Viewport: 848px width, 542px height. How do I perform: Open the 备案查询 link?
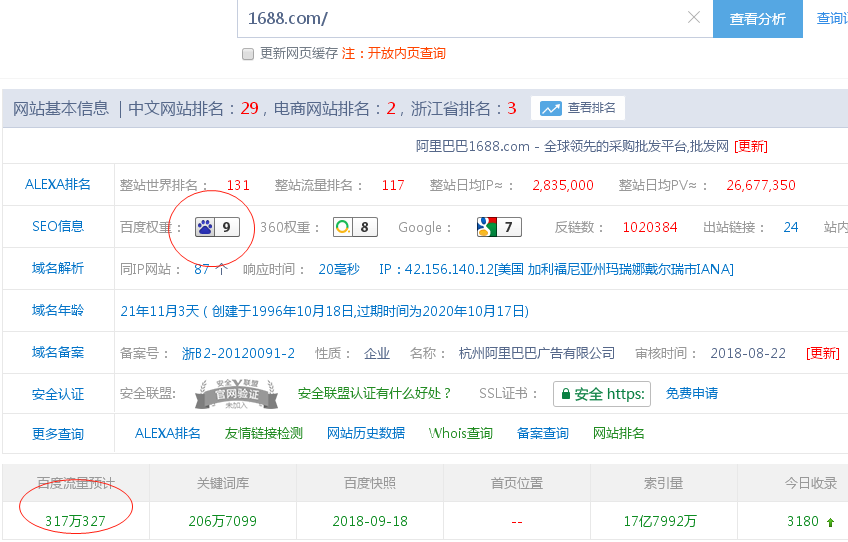[542, 433]
